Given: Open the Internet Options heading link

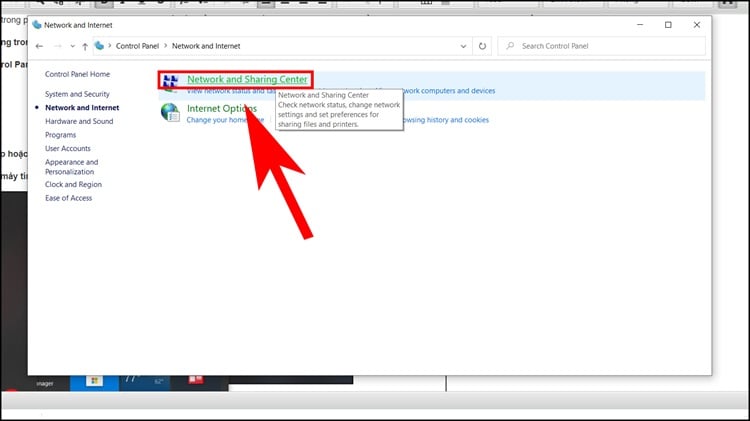Looking at the screenshot, I should (222, 108).
